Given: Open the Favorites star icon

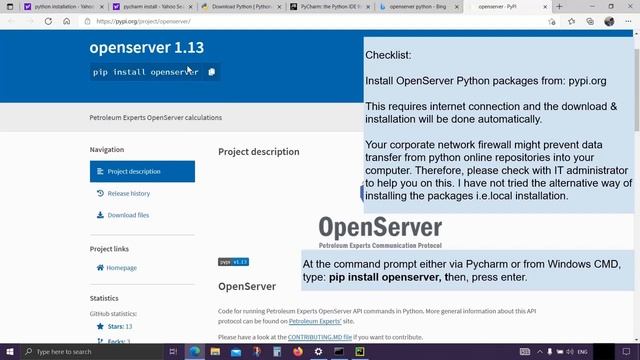Looking at the screenshot, I should [x=571, y=21].
